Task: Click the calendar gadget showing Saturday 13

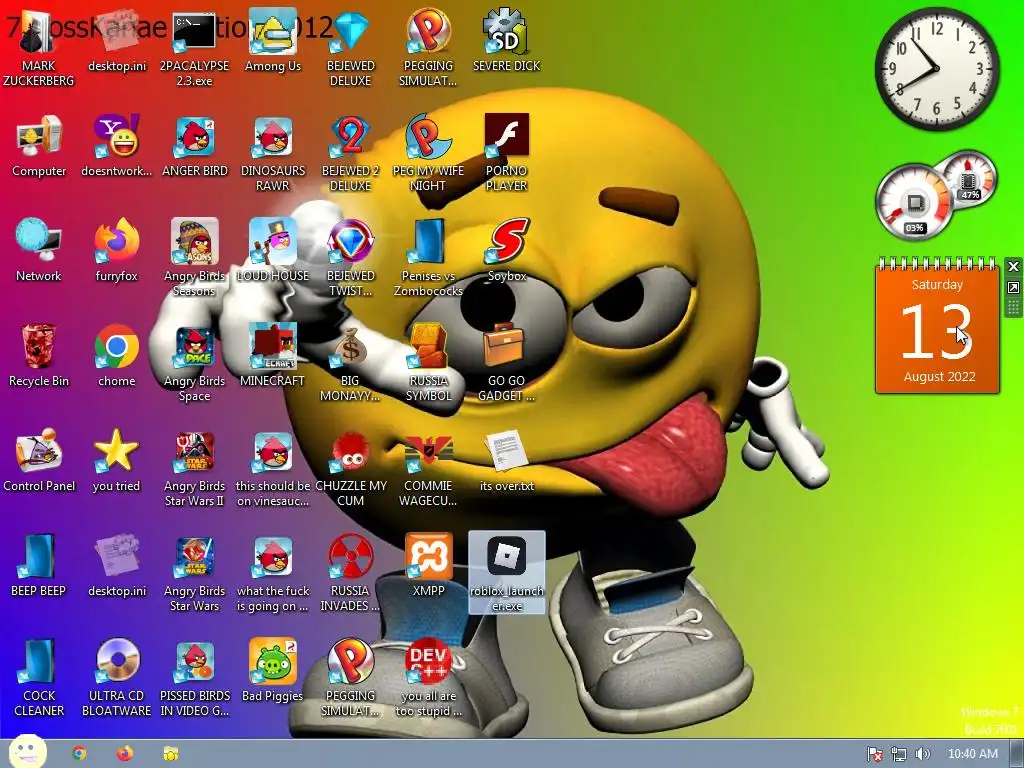Action: pyautogui.click(x=937, y=327)
